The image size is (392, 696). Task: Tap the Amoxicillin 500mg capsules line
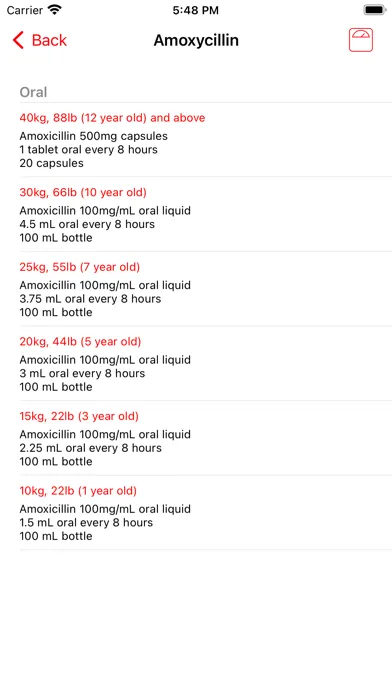(x=94, y=136)
